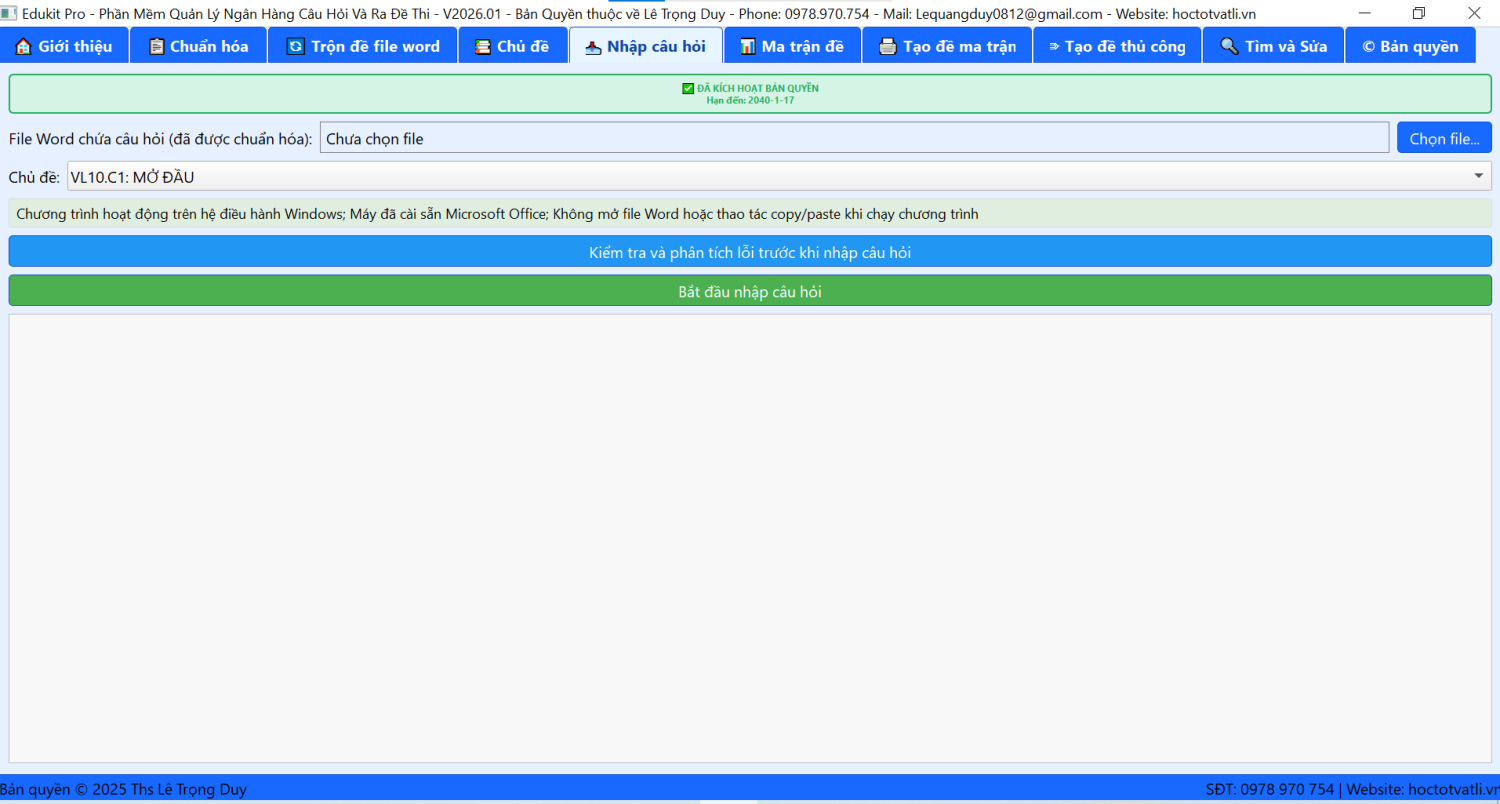The height and width of the screenshot is (804, 1500).
Task: Click the green activation checkmark icon
Action: click(688, 88)
